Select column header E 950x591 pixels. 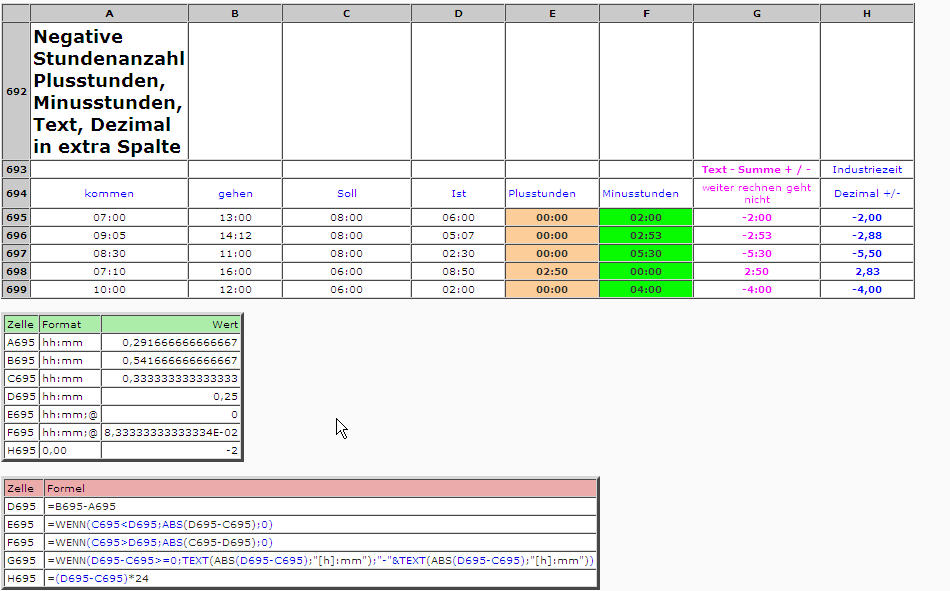[551, 13]
